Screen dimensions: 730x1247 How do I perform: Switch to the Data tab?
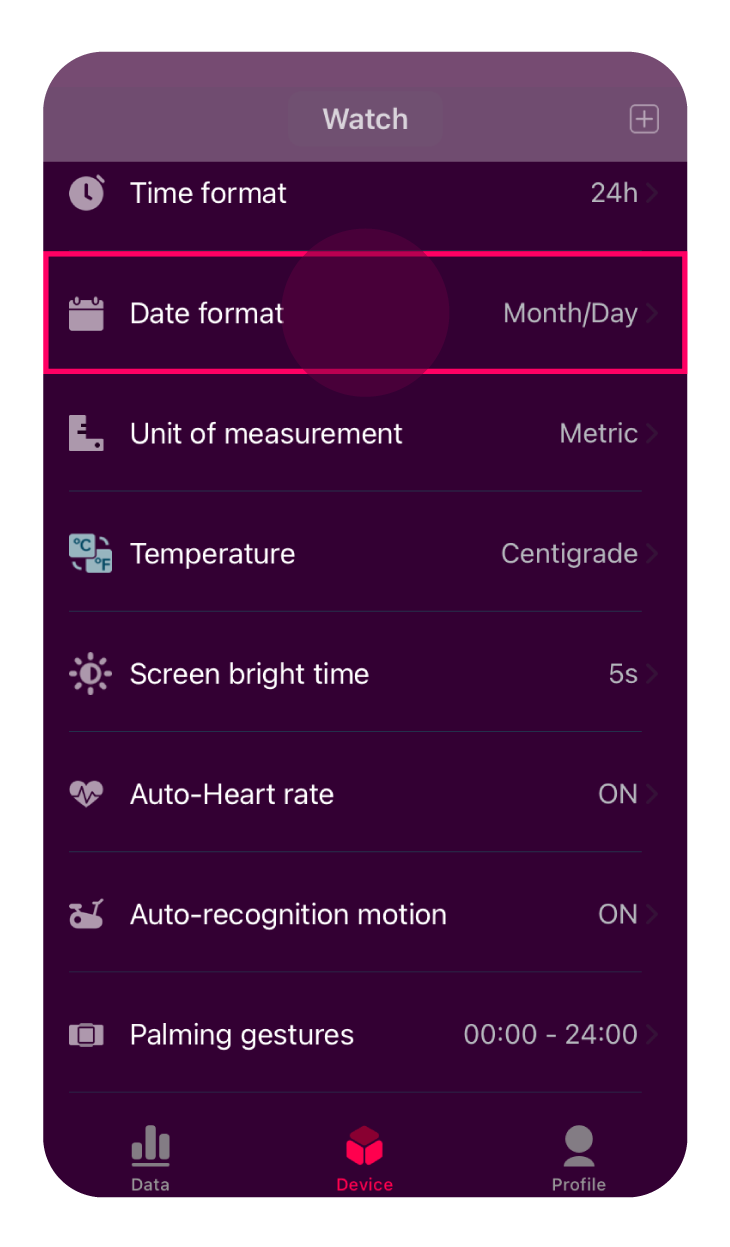(x=150, y=1158)
